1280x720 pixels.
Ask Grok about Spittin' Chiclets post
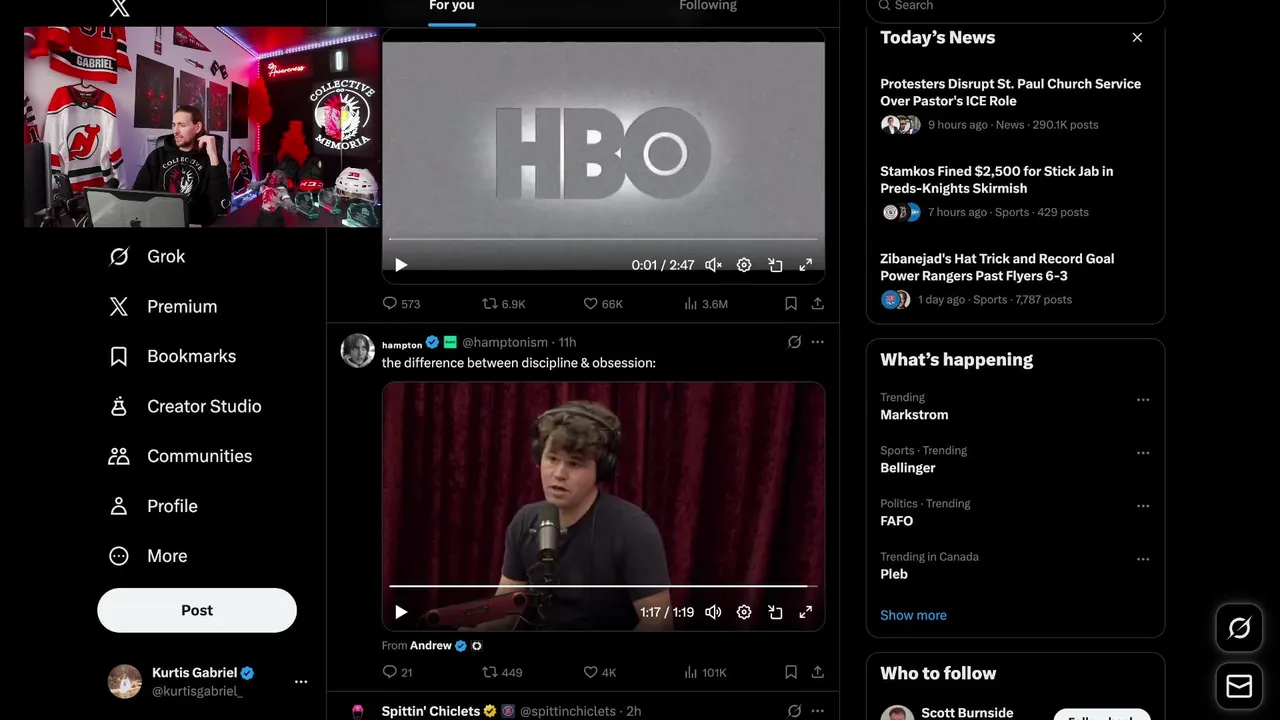click(794, 711)
